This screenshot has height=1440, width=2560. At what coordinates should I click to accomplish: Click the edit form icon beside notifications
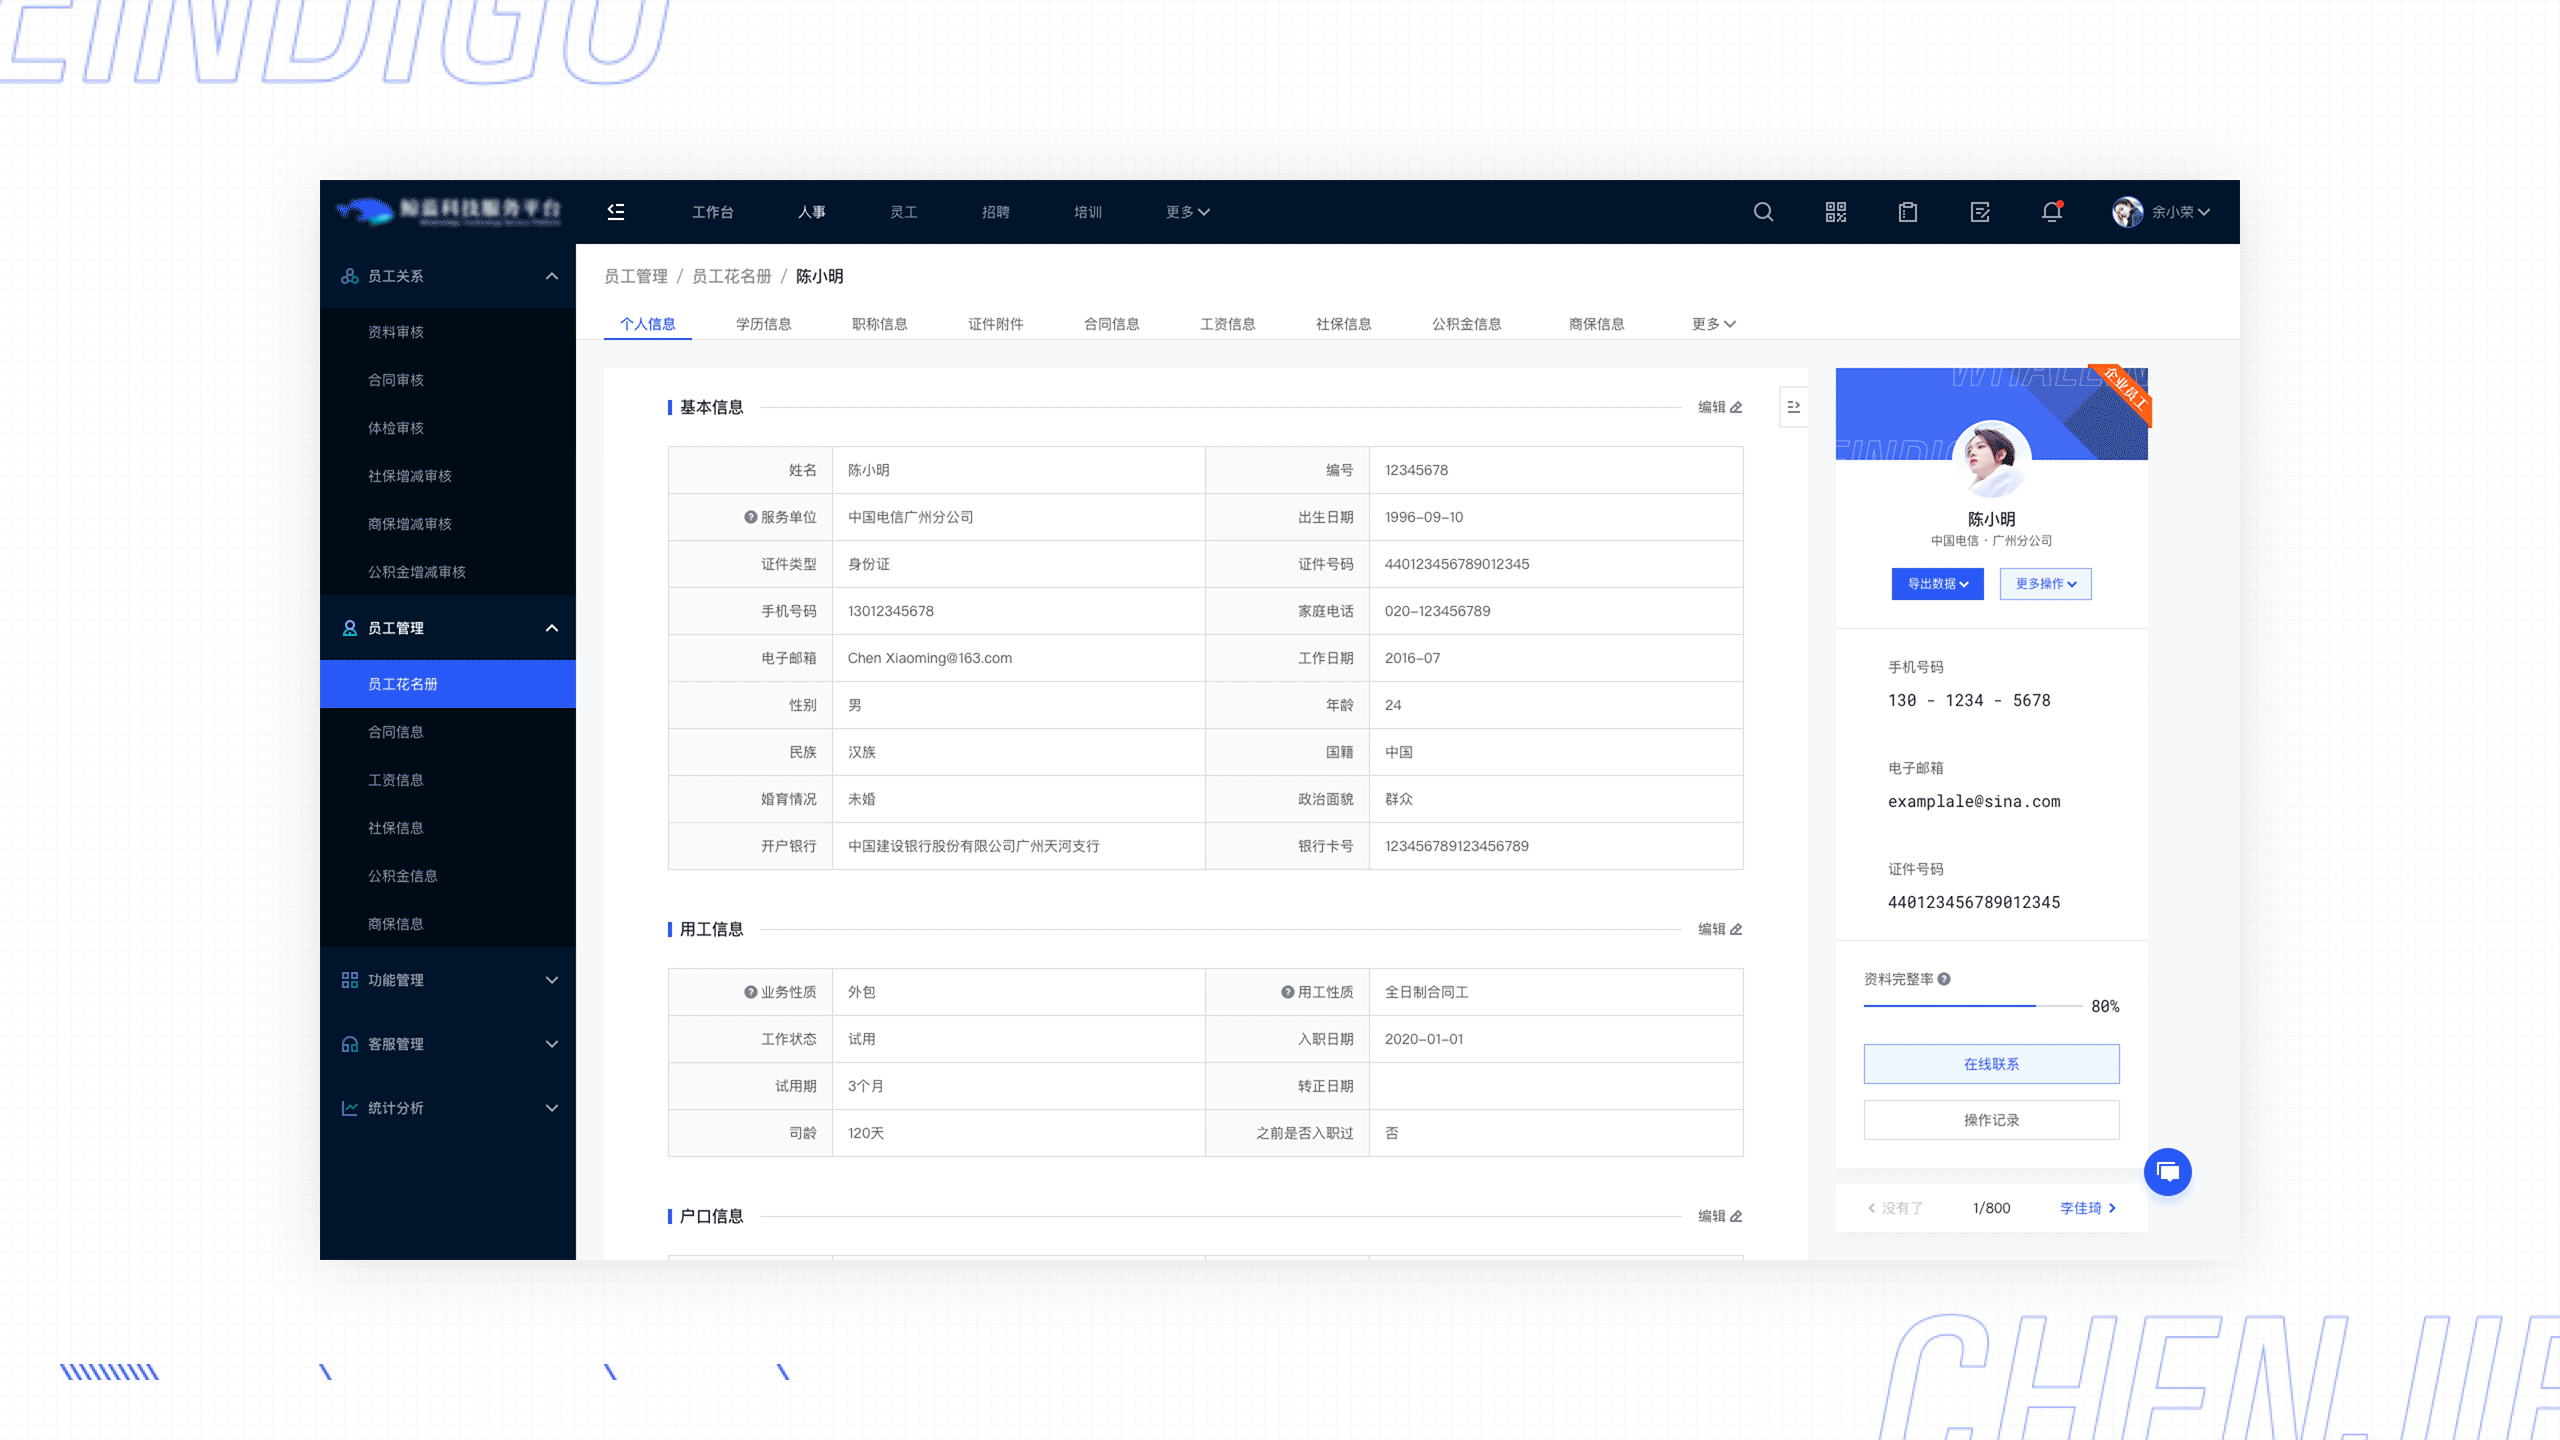(1979, 212)
